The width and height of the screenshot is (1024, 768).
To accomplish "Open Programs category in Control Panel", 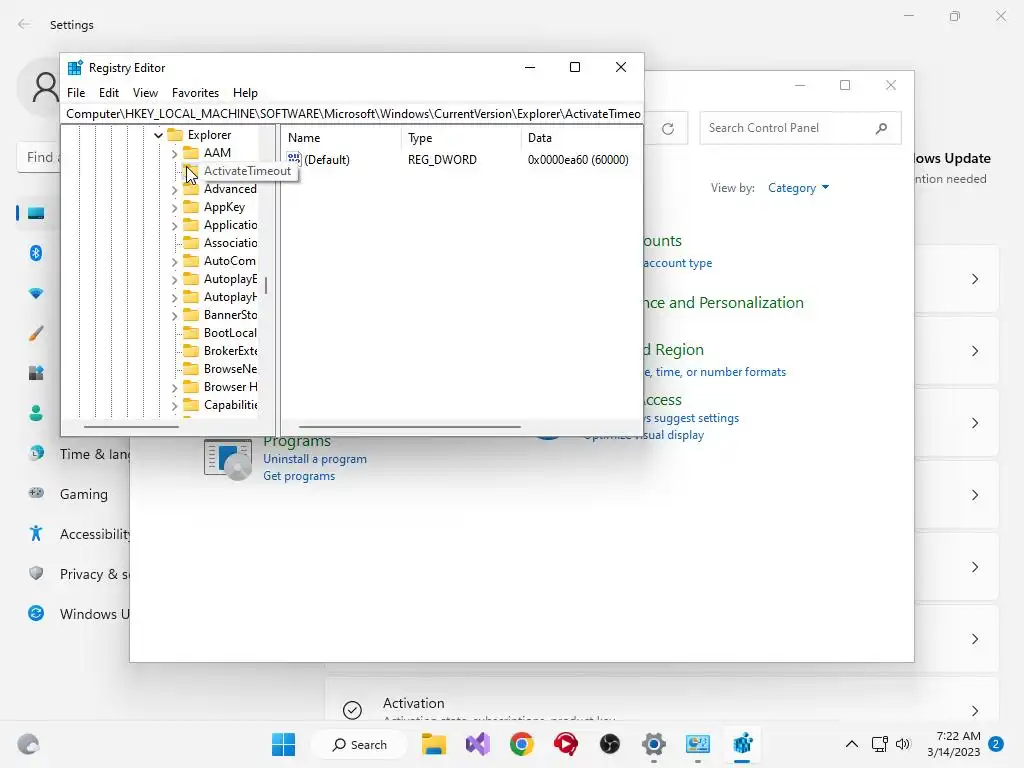I will (x=297, y=442).
